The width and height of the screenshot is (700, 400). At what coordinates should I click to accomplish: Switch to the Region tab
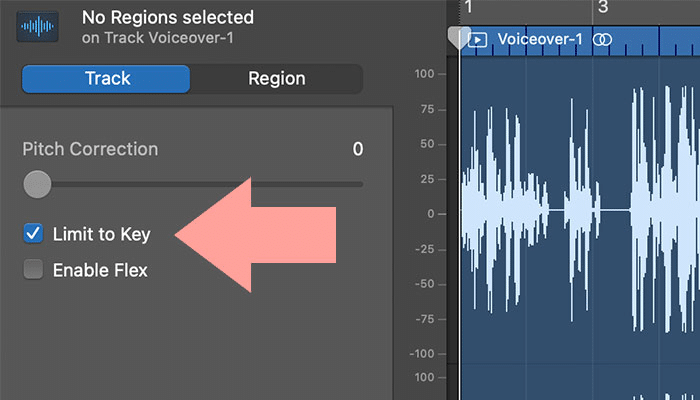(277, 79)
